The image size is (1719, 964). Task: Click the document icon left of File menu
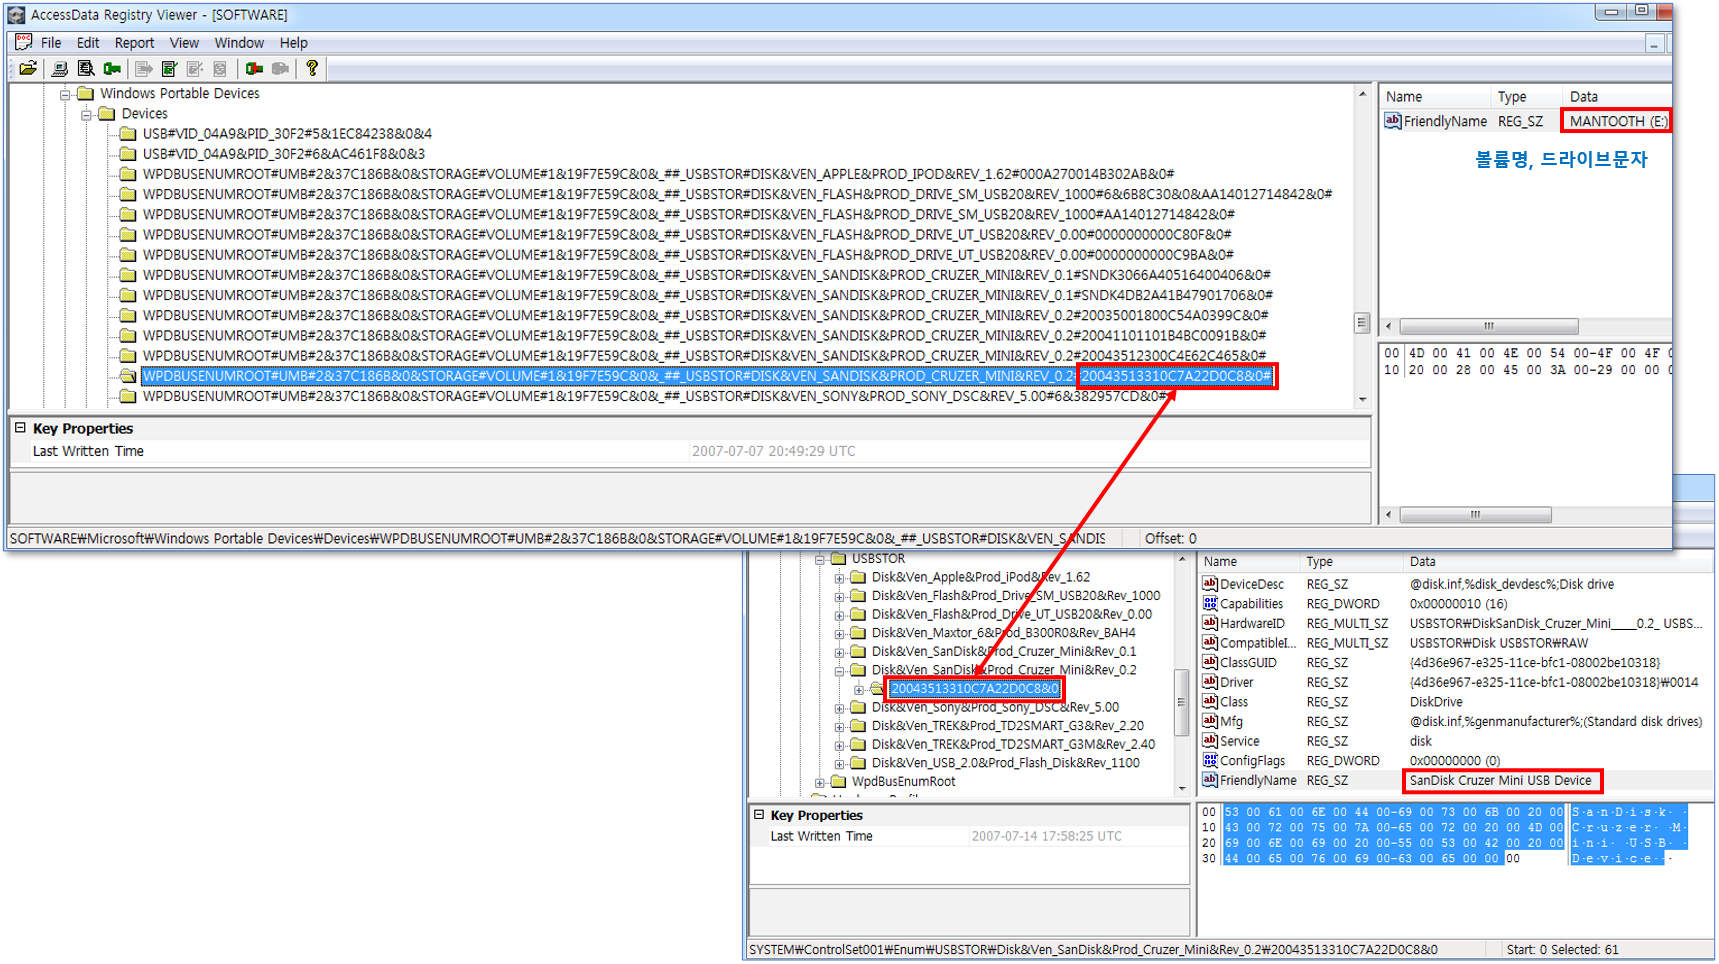tap(23, 42)
